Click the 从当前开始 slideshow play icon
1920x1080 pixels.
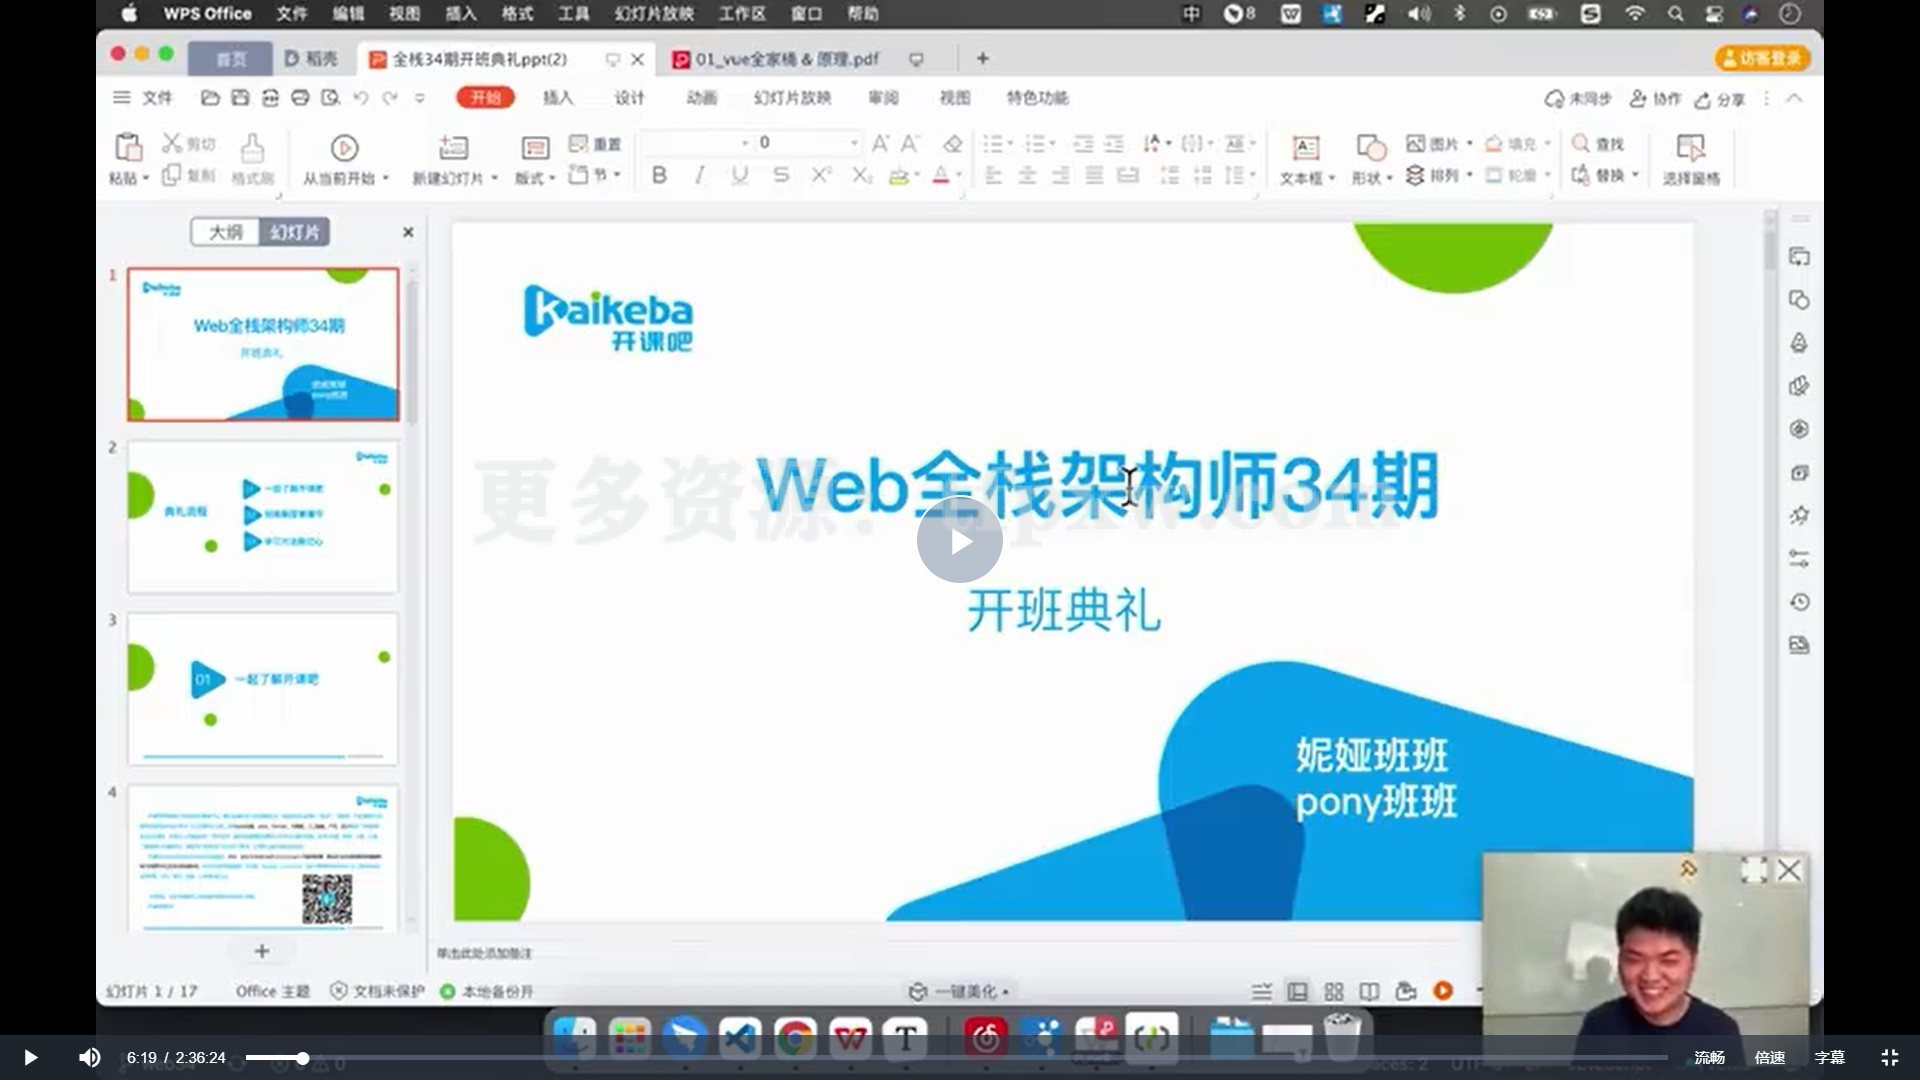(344, 148)
